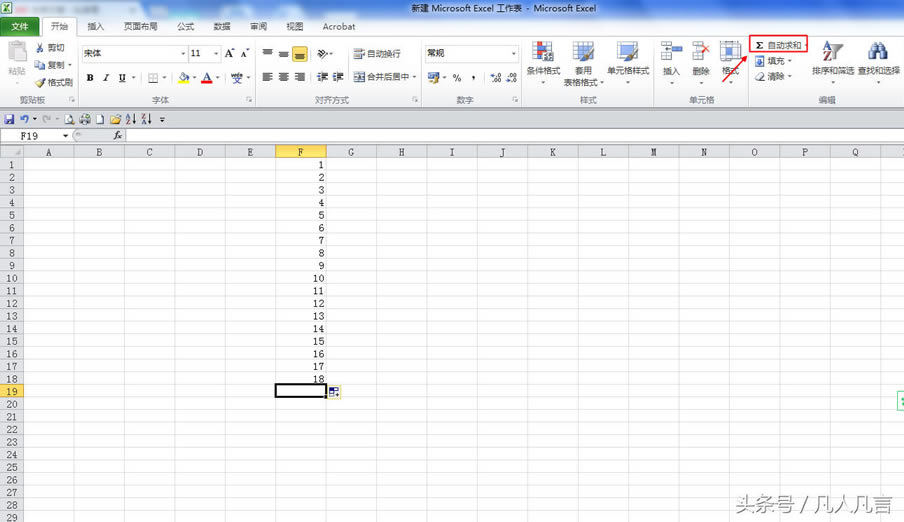Toggle middle vertical alignment
This screenshot has width=904, height=522.
[284, 53]
